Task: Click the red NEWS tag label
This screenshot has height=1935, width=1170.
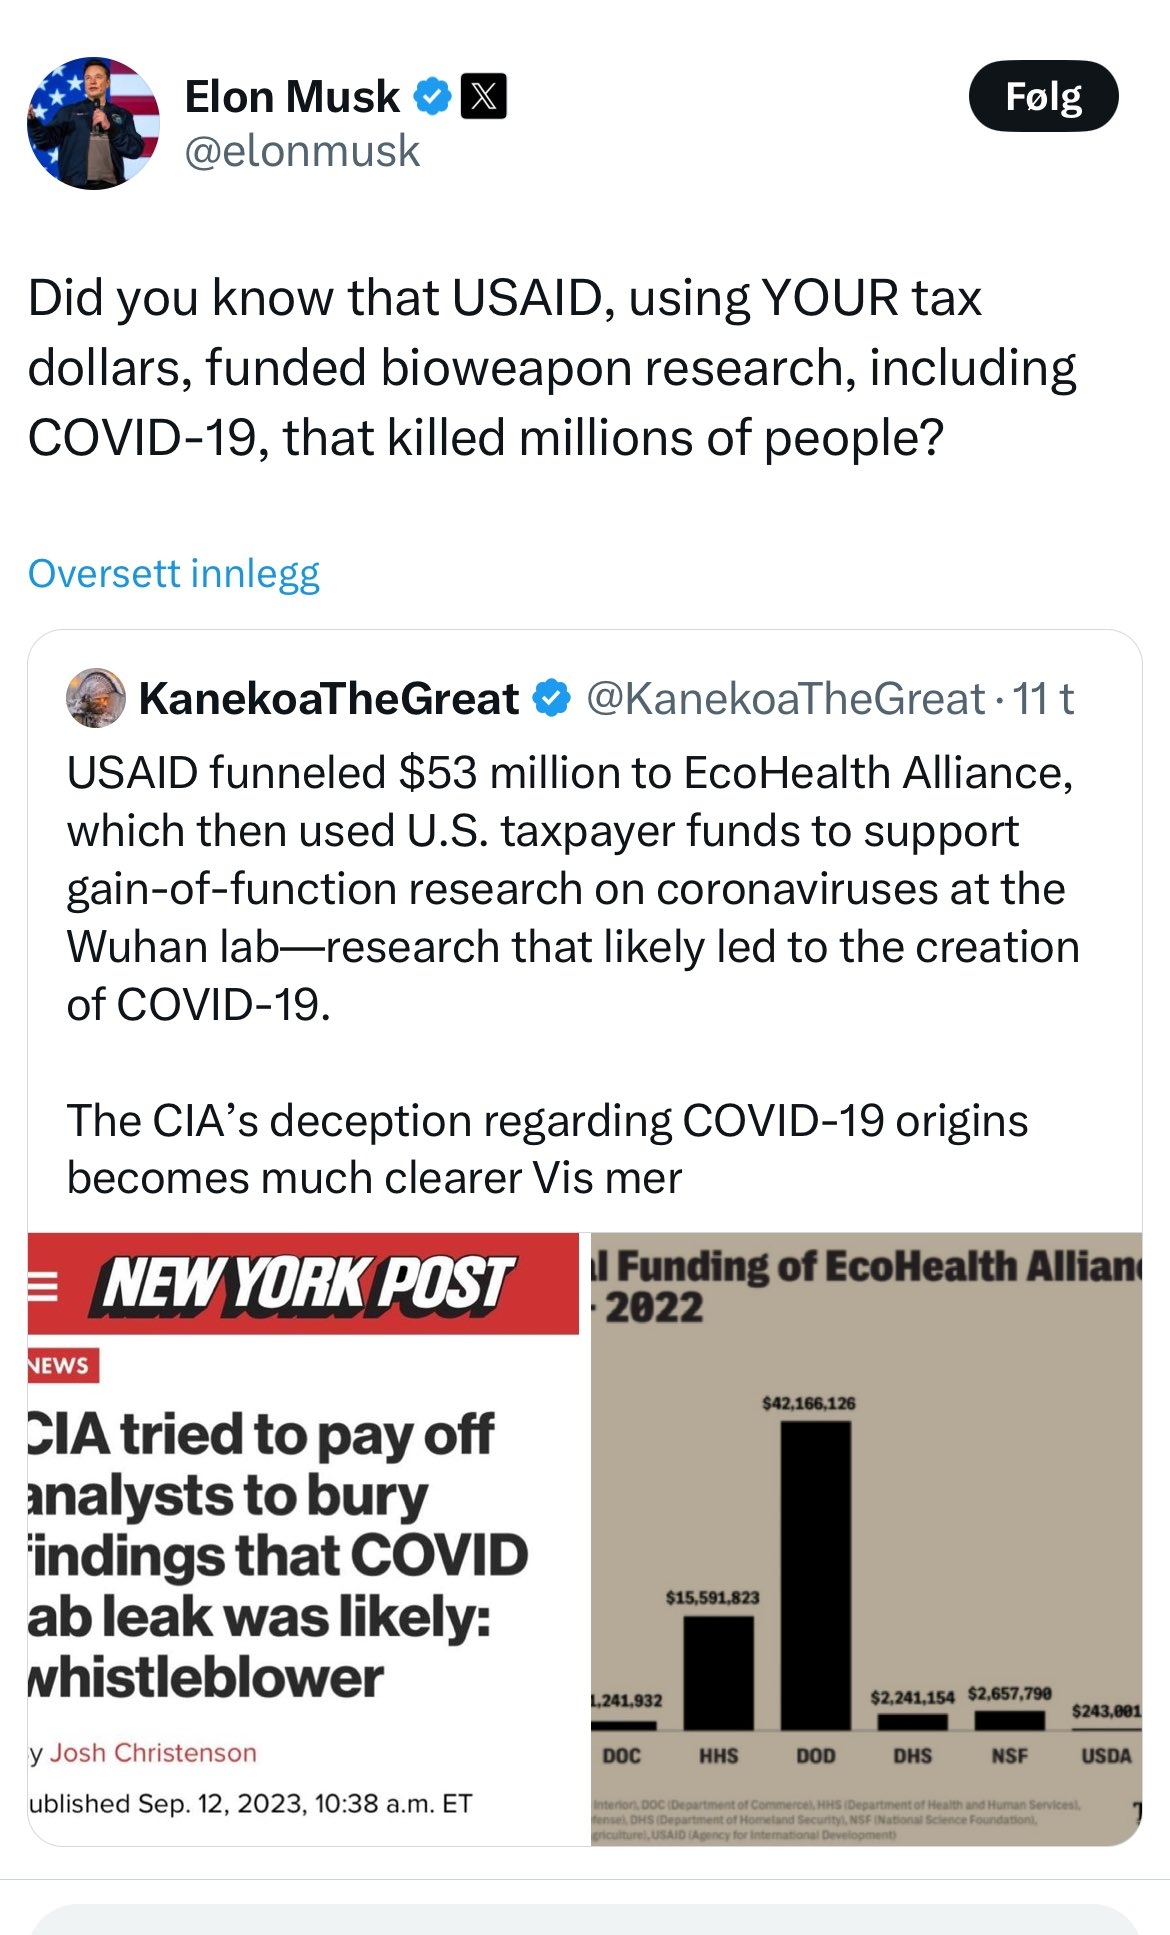Action: coord(62,1366)
